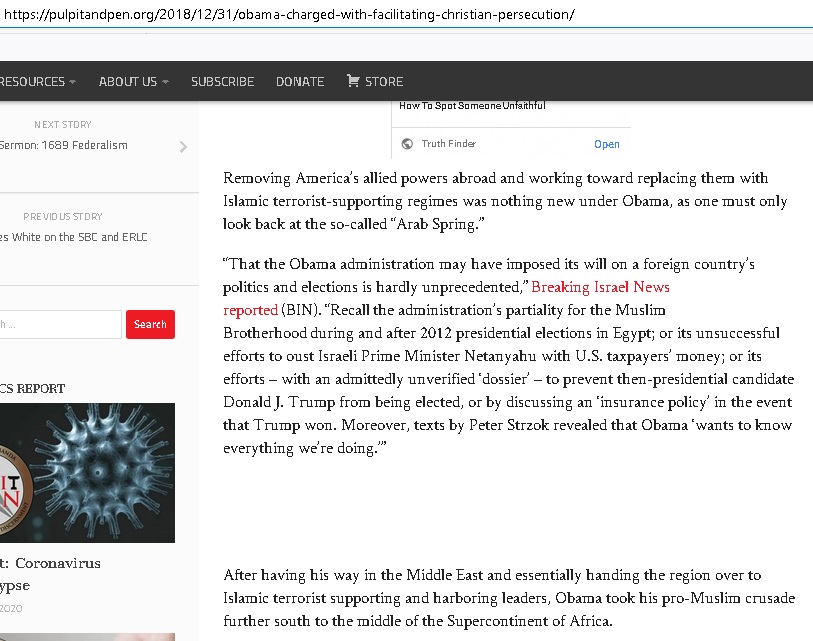
Task: Click the red Search button
Action: tap(150, 324)
